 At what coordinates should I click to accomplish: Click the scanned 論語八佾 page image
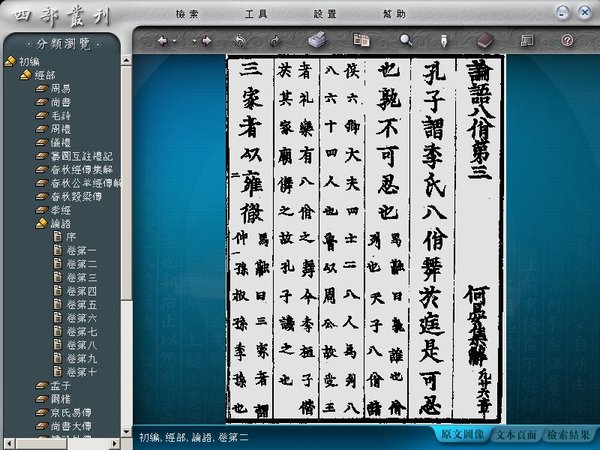pyautogui.click(x=365, y=239)
